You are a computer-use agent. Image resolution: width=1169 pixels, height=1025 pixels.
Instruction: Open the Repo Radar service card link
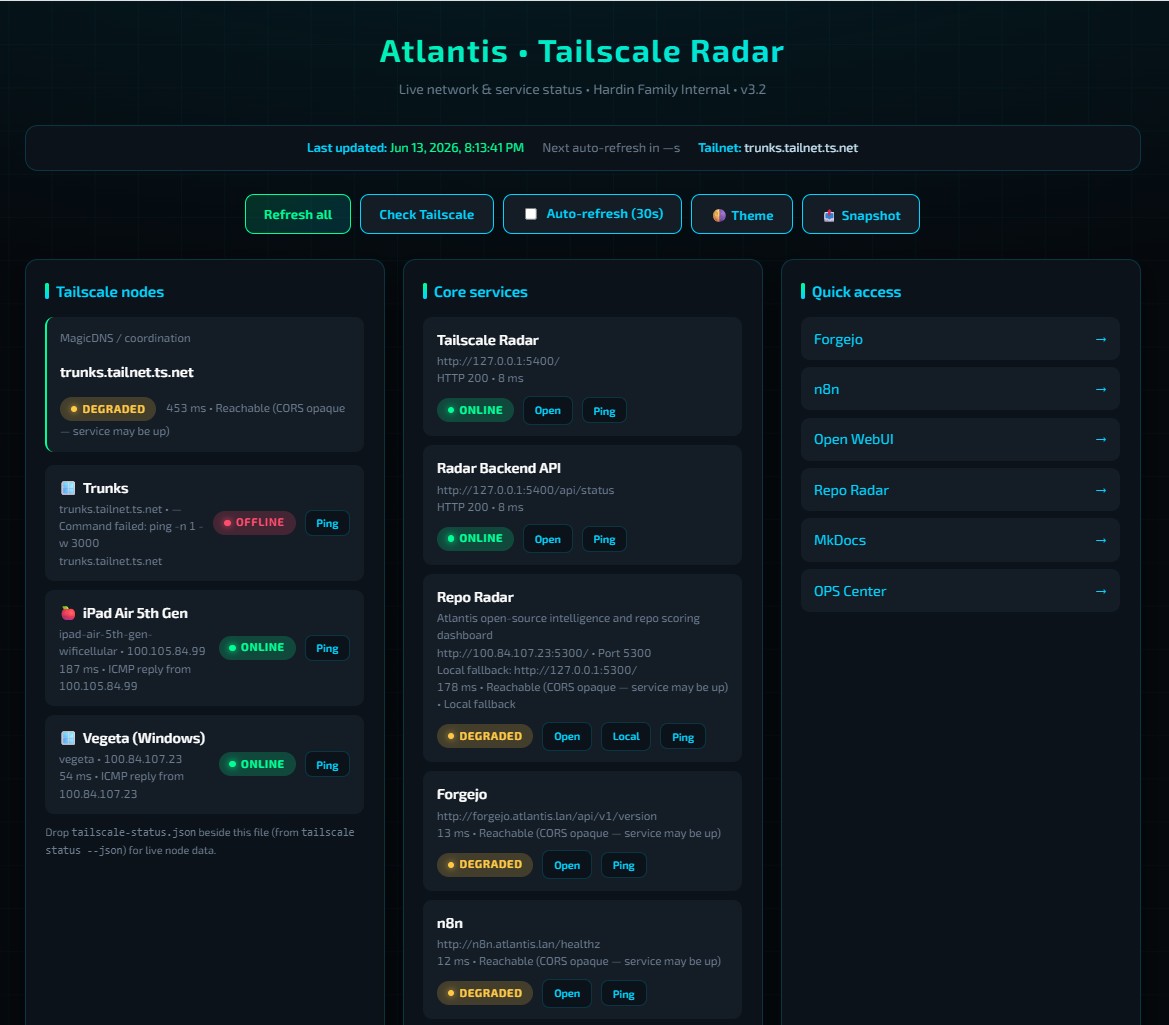click(x=567, y=737)
